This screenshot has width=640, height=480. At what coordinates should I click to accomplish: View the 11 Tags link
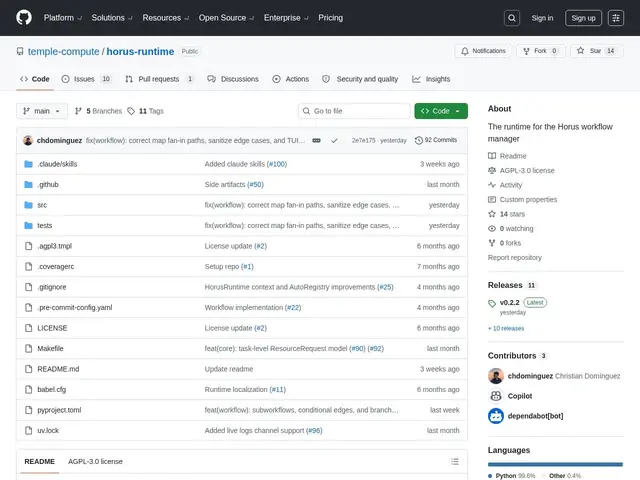pos(145,111)
